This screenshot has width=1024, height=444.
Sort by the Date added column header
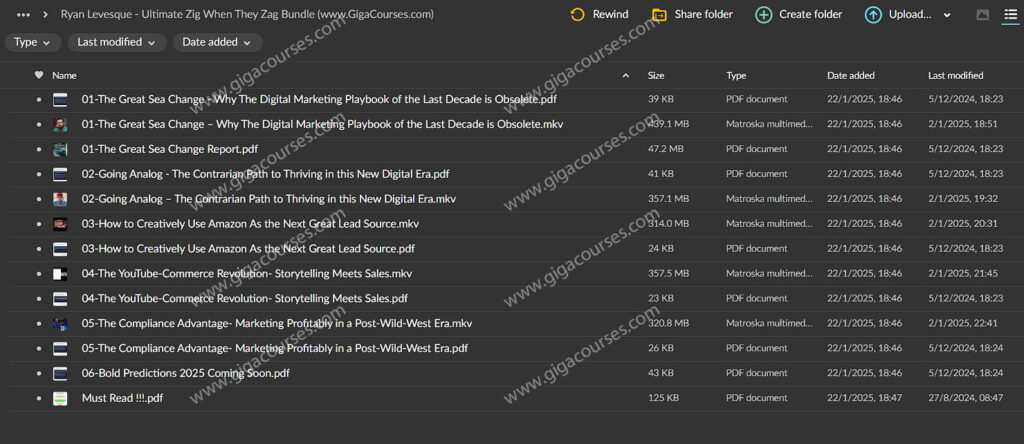click(850, 75)
